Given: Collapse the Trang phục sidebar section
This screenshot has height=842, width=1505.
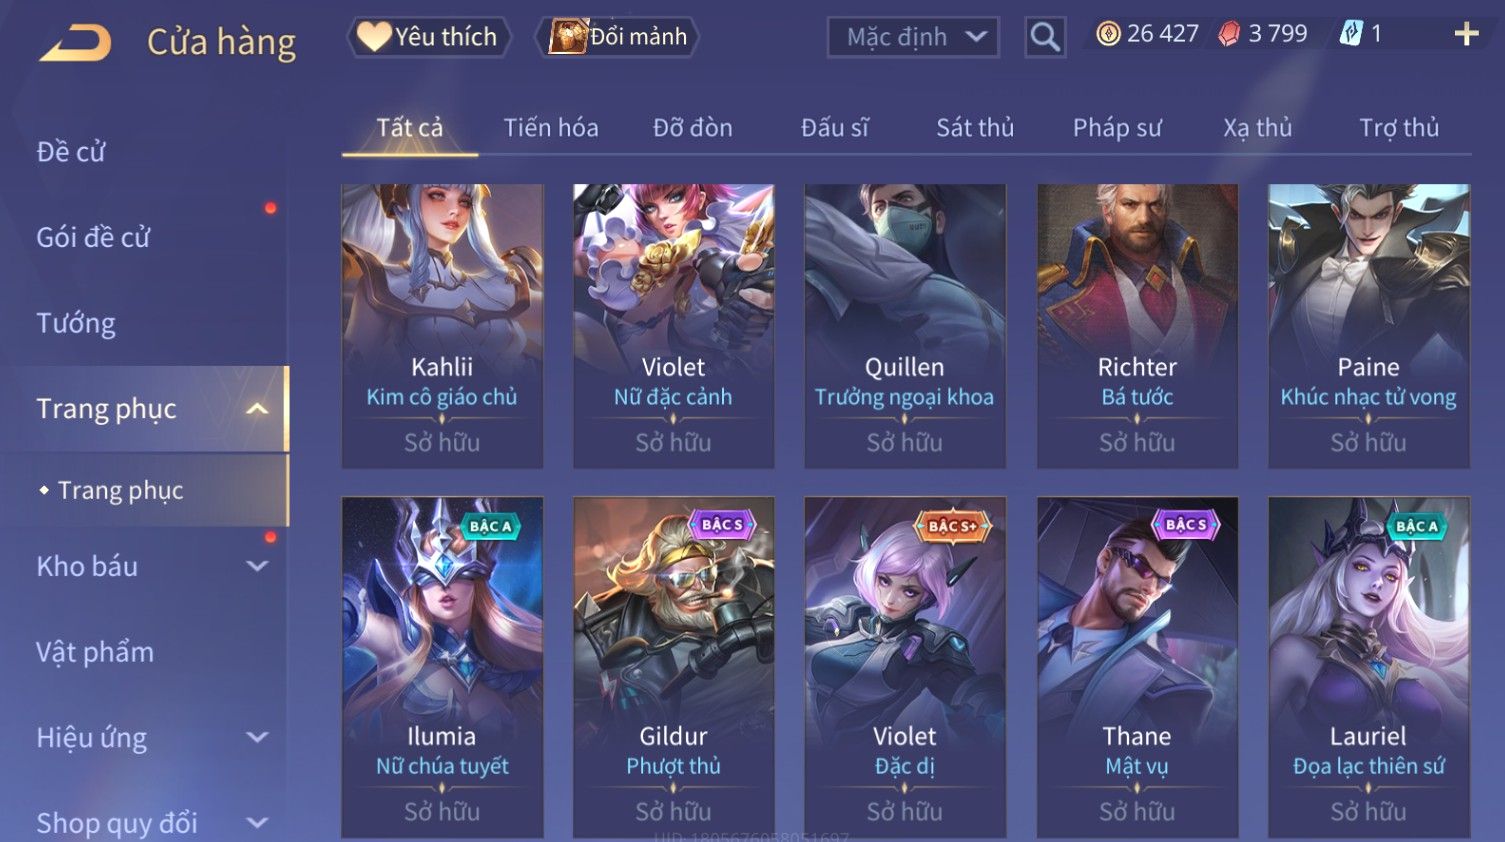Looking at the screenshot, I should (x=257, y=409).
